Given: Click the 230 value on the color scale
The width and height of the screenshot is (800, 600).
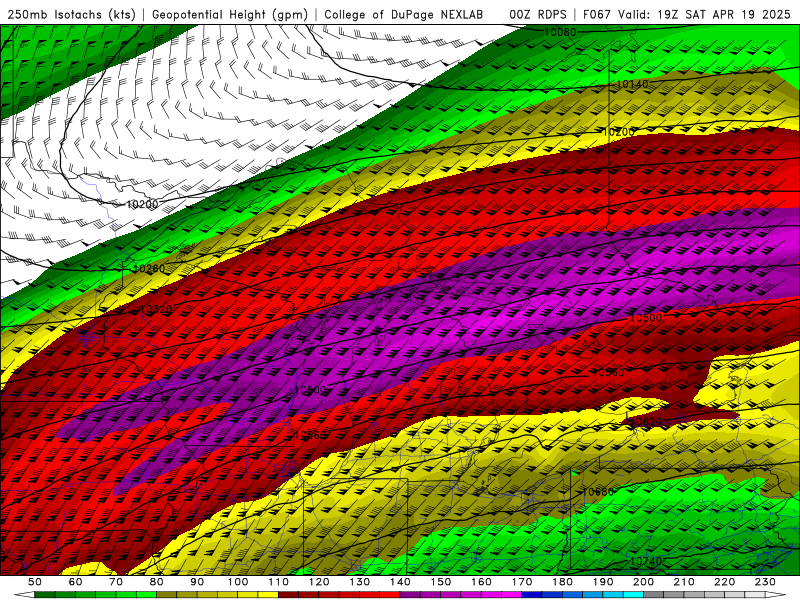Looking at the screenshot, I should pos(765,582).
